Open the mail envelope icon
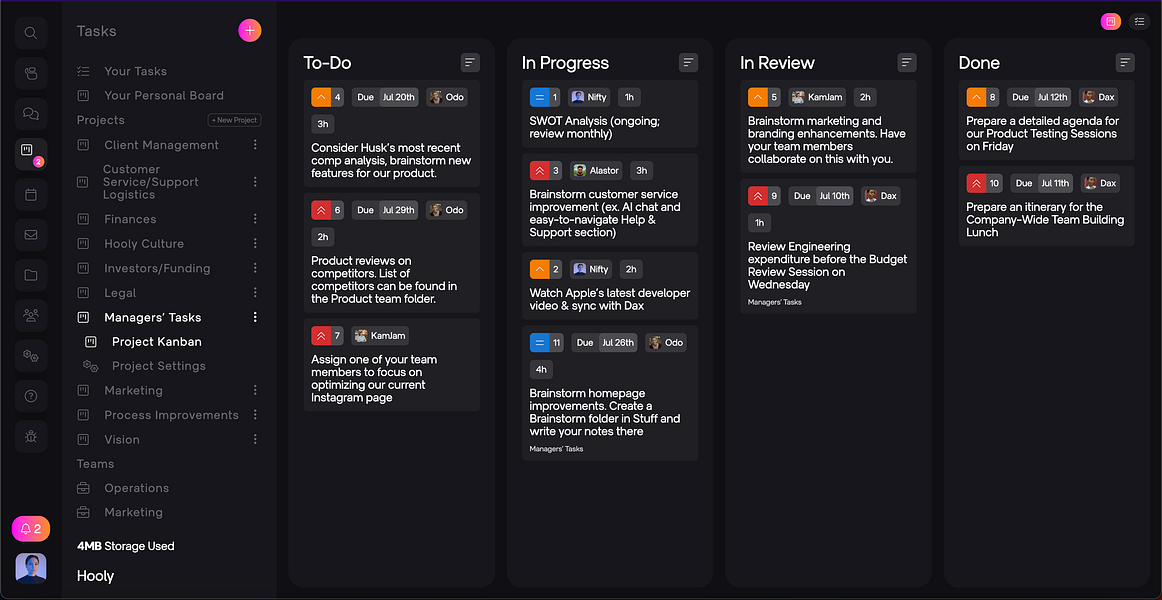1162x600 pixels. tap(31, 235)
